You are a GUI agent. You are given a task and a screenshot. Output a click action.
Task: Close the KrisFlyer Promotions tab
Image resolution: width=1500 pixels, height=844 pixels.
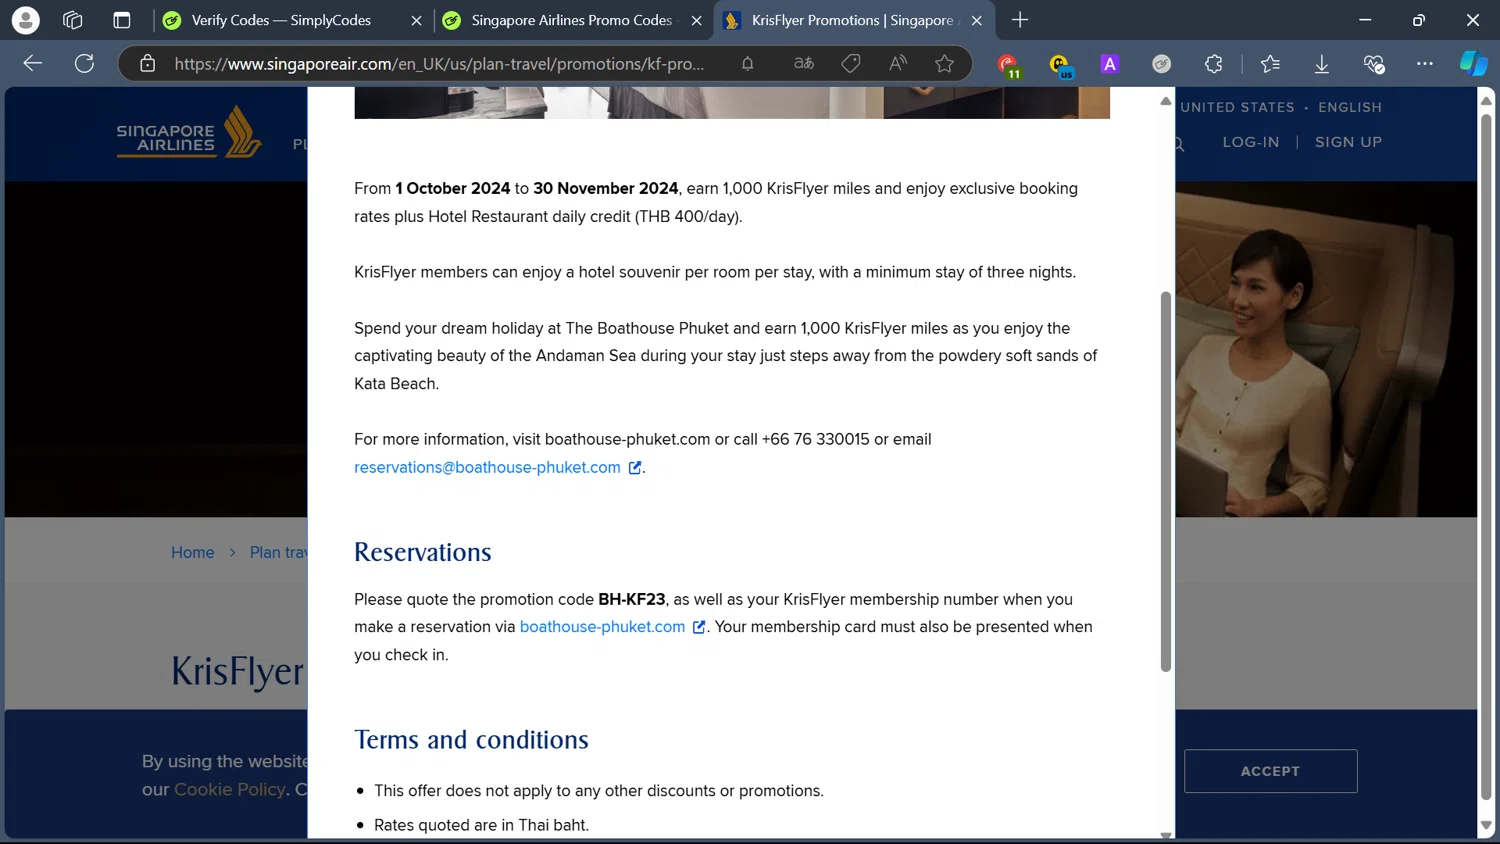[x=976, y=20]
